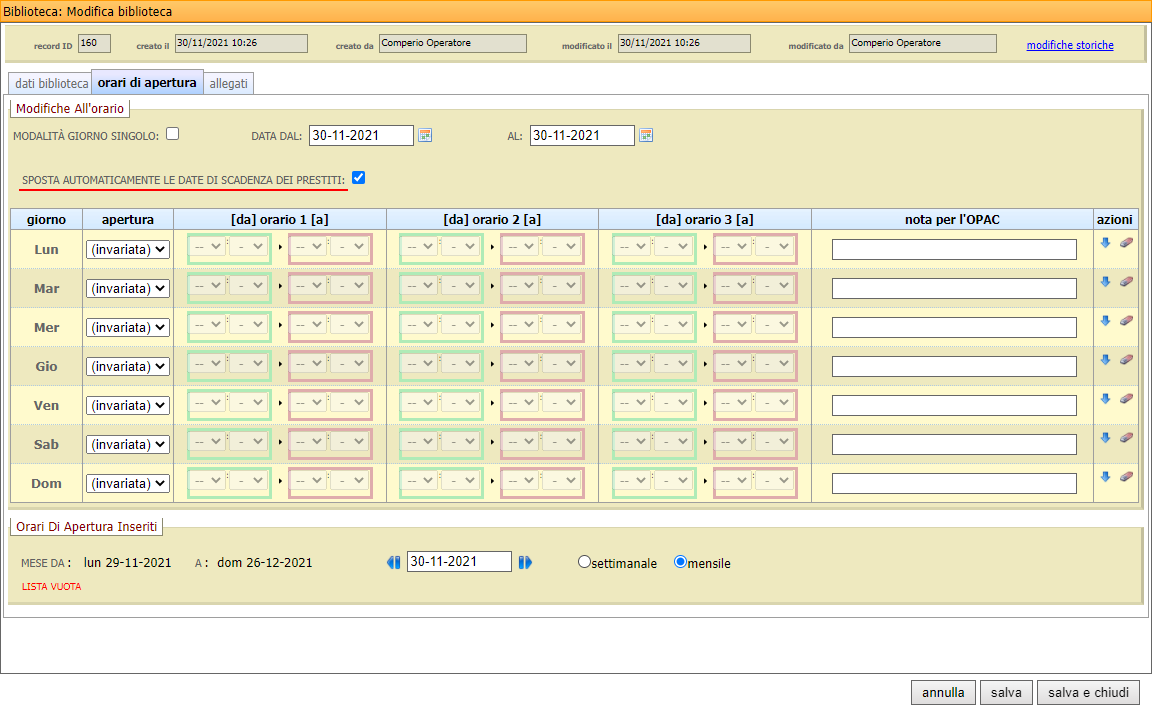Uncheck automatic loan due date shift
This screenshot has width=1152, height=707.
359,178
